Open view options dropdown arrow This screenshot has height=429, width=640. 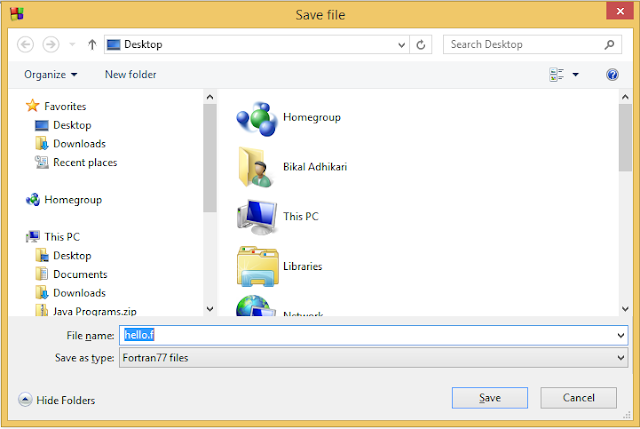(x=576, y=74)
